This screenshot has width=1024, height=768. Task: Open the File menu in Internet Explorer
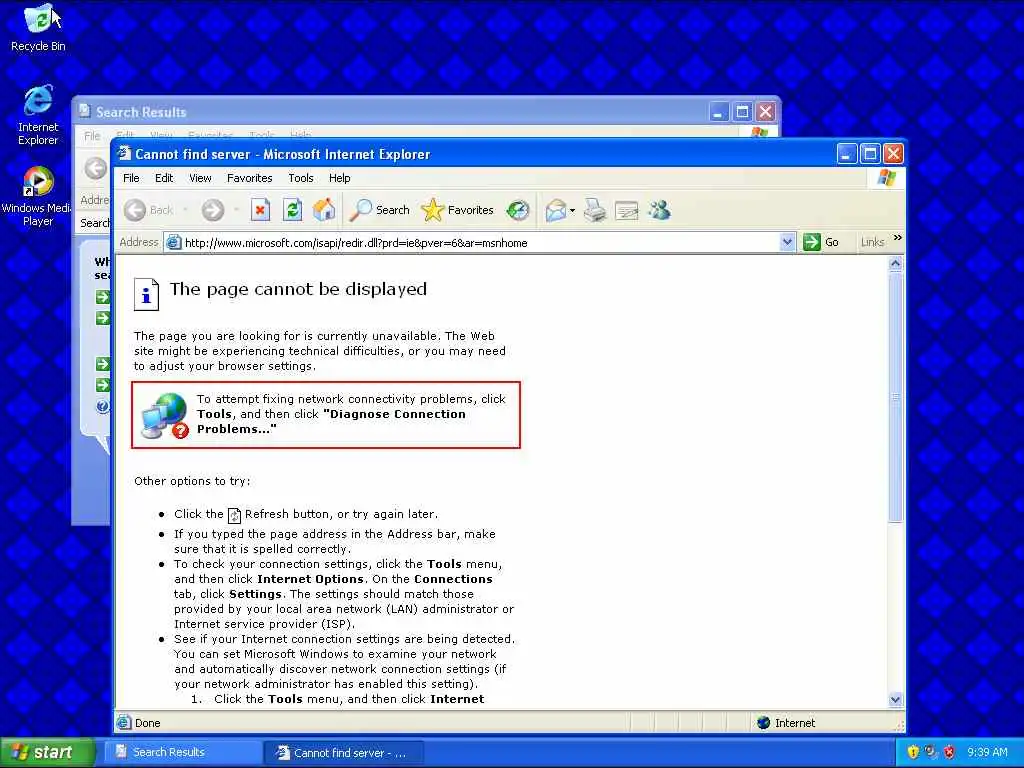click(131, 178)
